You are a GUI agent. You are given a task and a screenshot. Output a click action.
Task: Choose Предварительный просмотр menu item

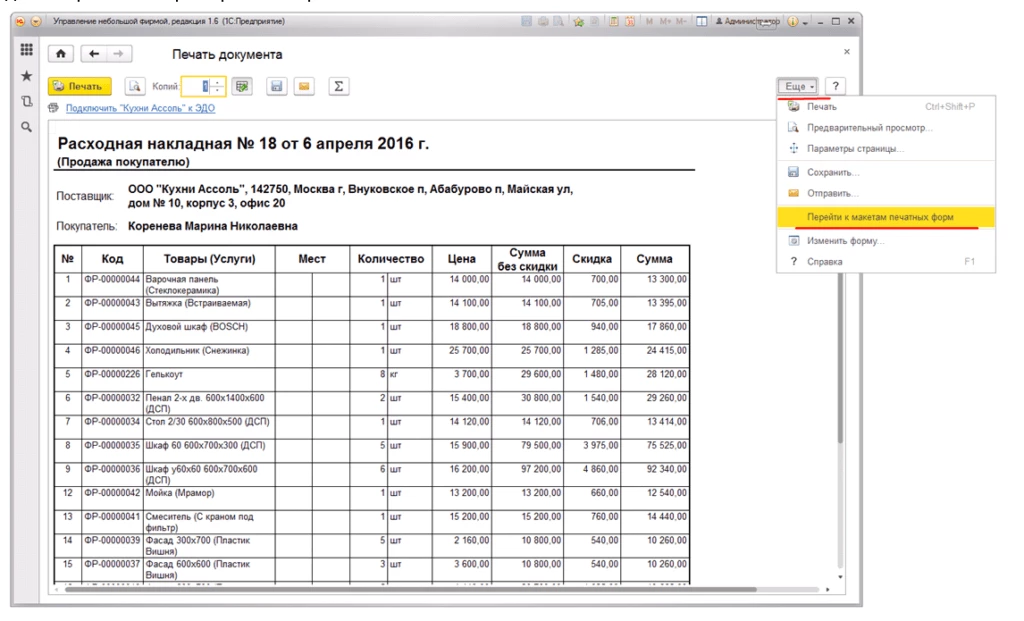tap(886, 127)
